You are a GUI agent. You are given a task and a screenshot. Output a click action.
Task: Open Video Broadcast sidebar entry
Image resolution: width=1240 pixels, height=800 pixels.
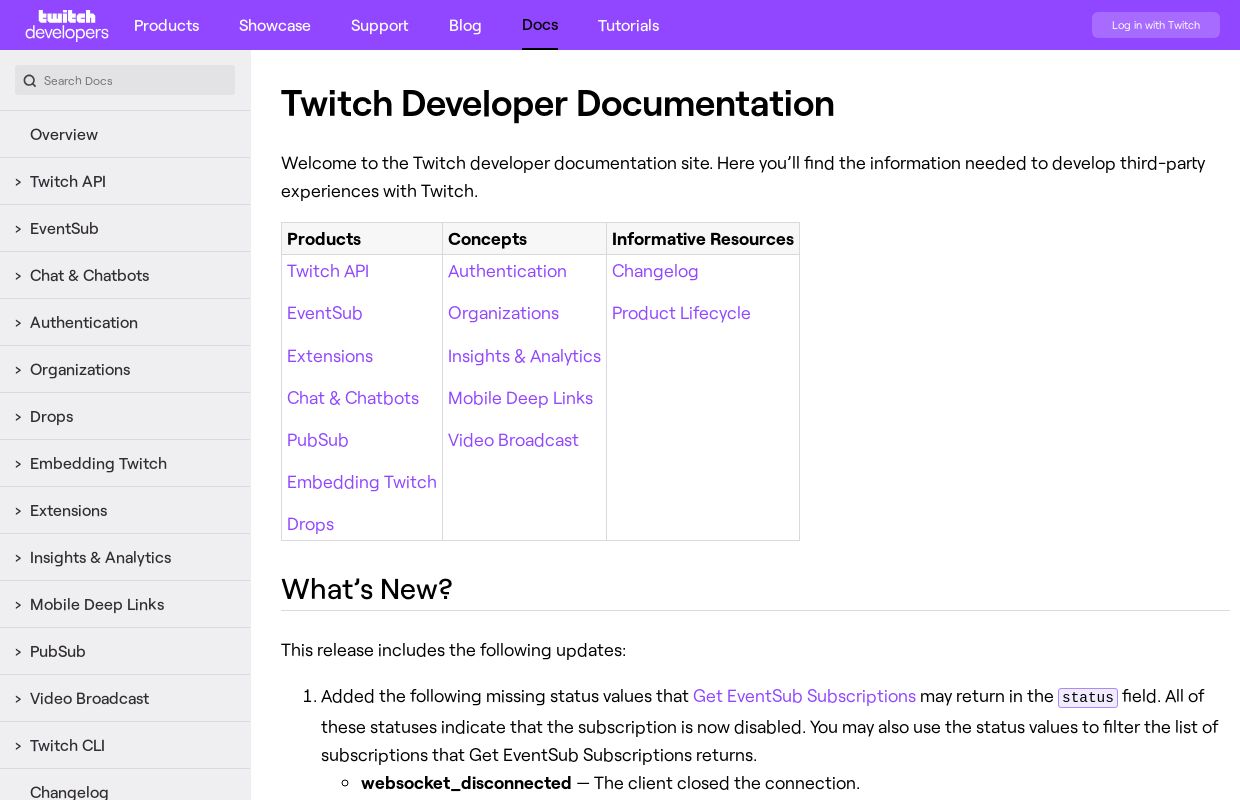pyautogui.click(x=89, y=698)
